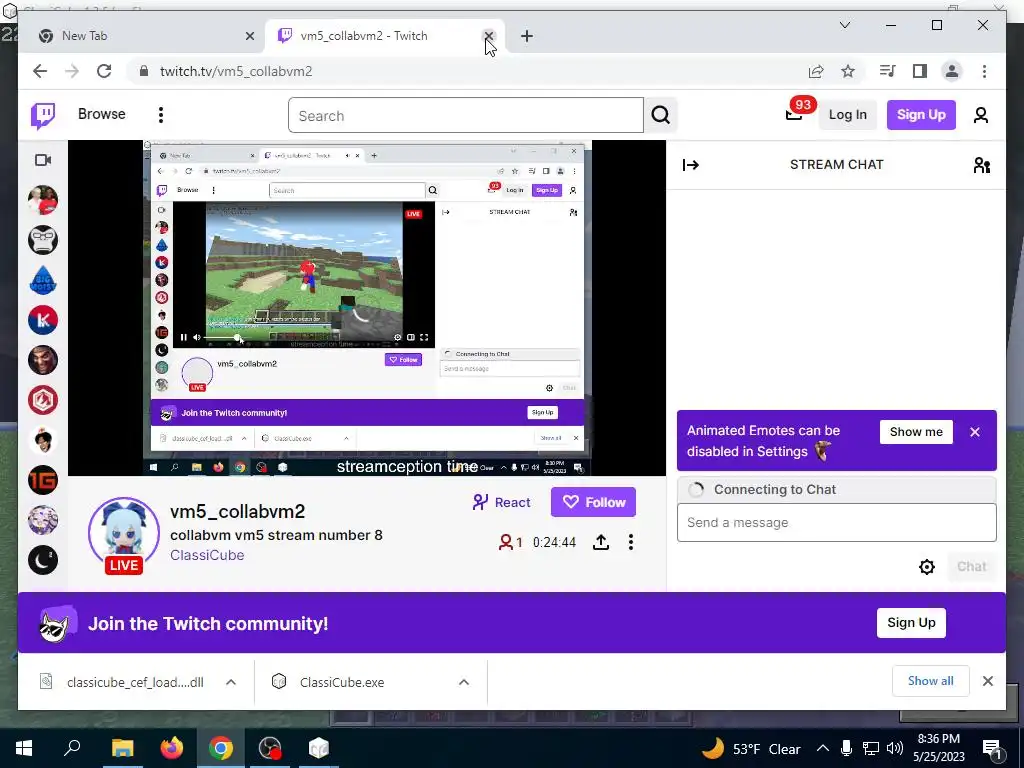Click the vm5_collabvm2 live avatar
1024x768 pixels.
coord(124,534)
